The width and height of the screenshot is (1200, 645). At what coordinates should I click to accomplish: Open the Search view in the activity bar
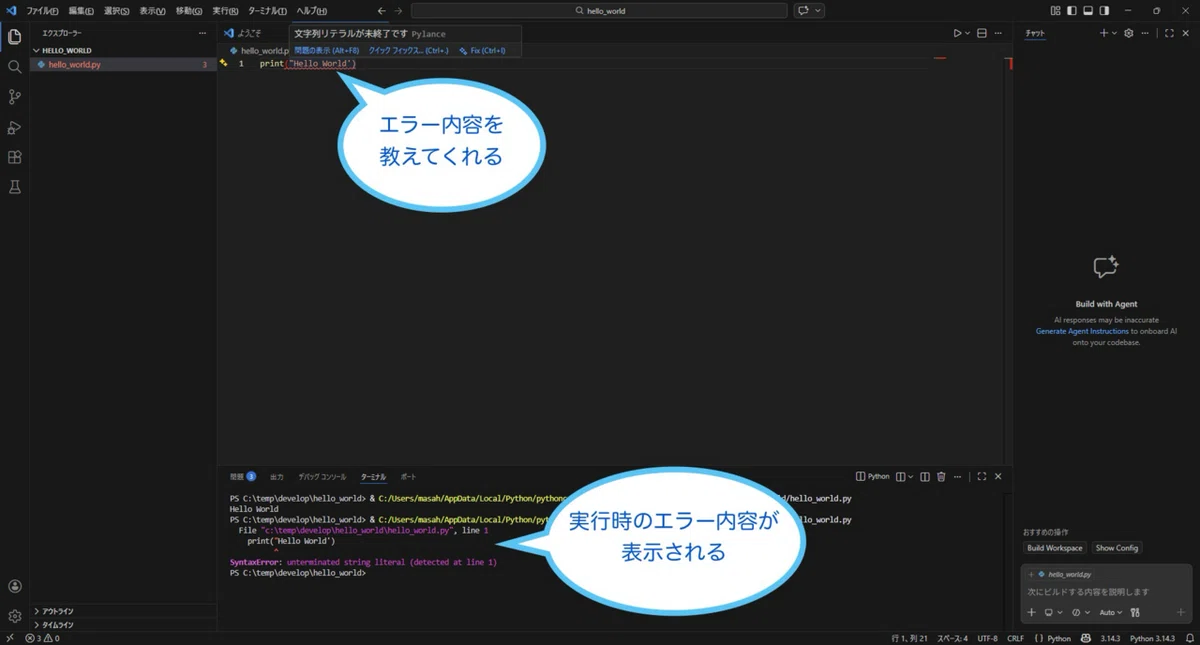[14, 67]
